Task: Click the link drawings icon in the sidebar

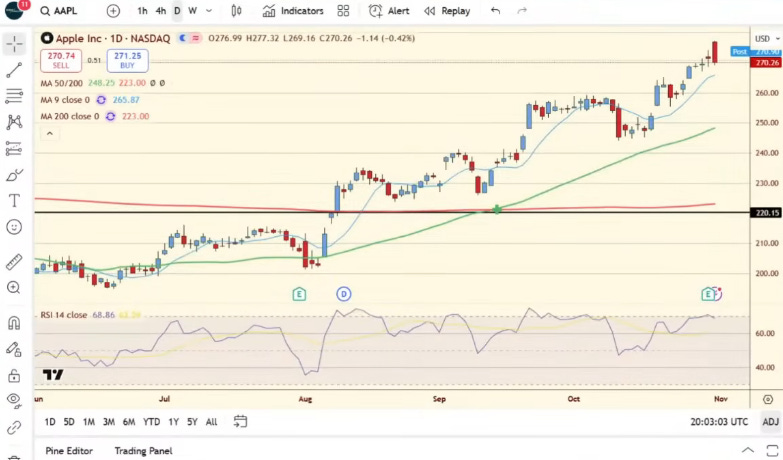Action: (x=14, y=428)
